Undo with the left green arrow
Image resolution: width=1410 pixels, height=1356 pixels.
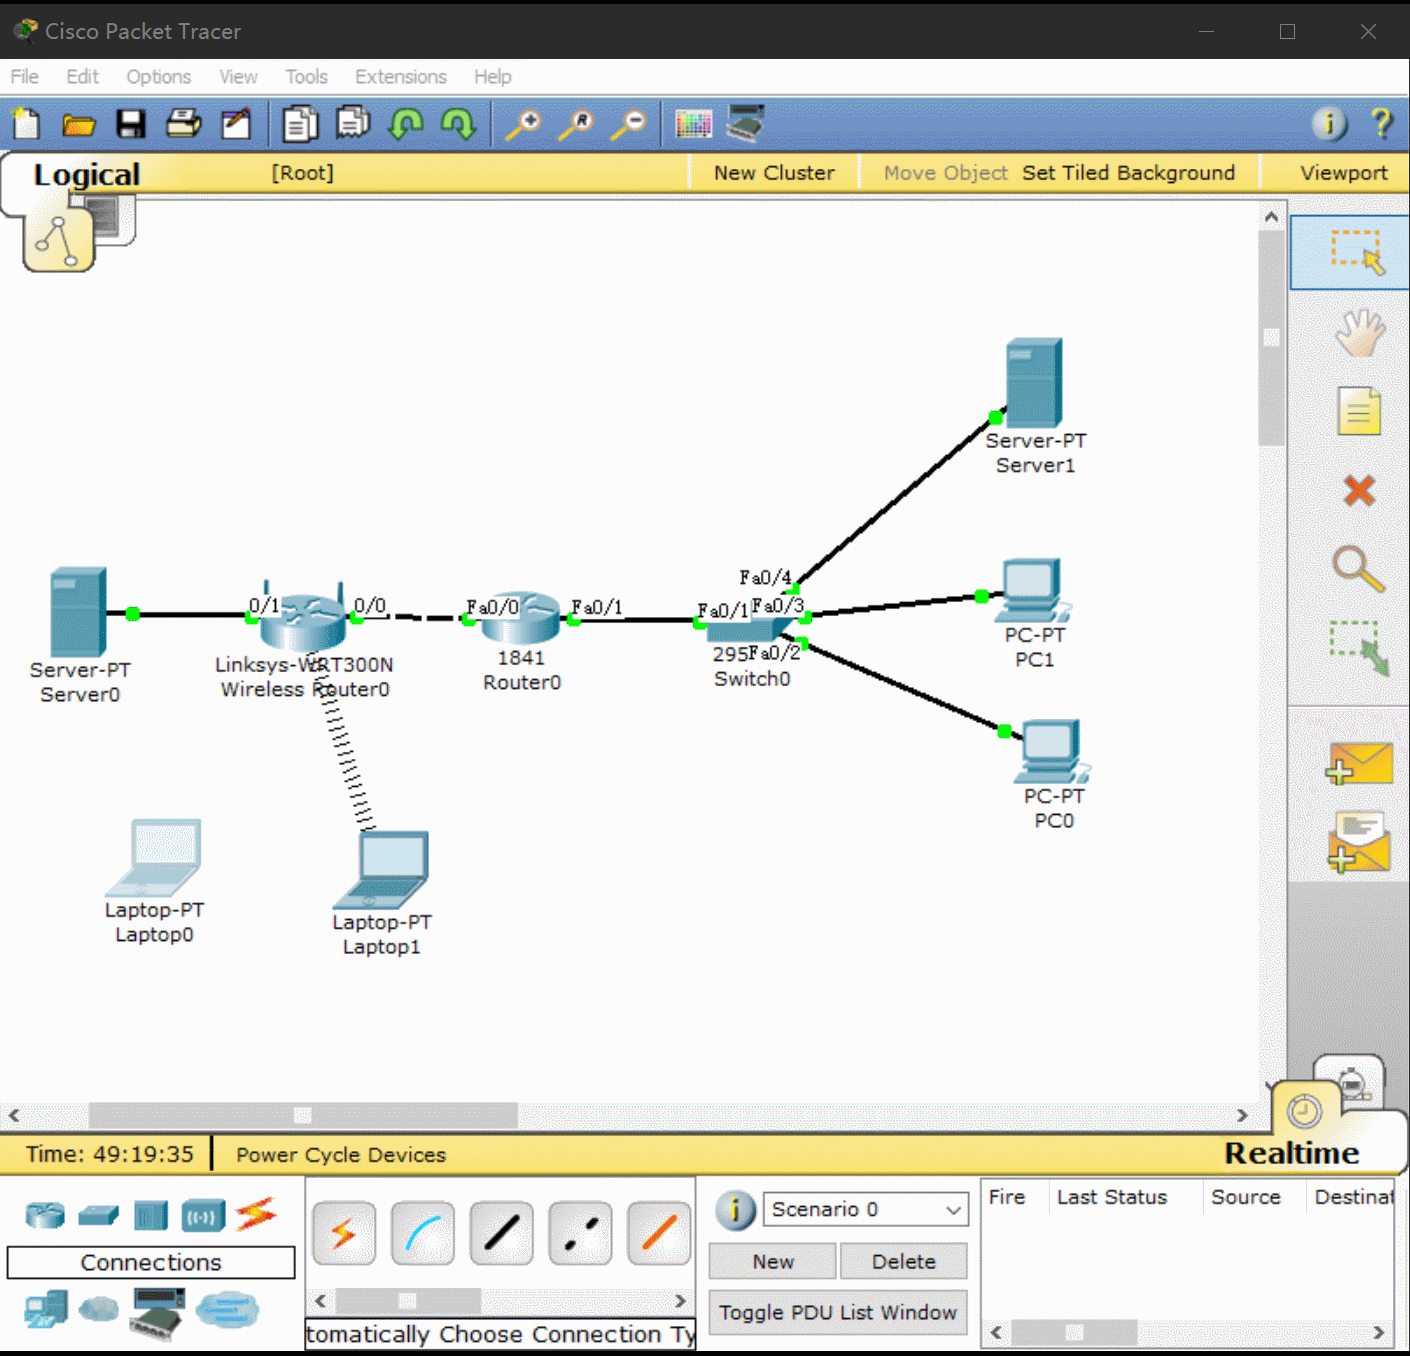tap(406, 124)
